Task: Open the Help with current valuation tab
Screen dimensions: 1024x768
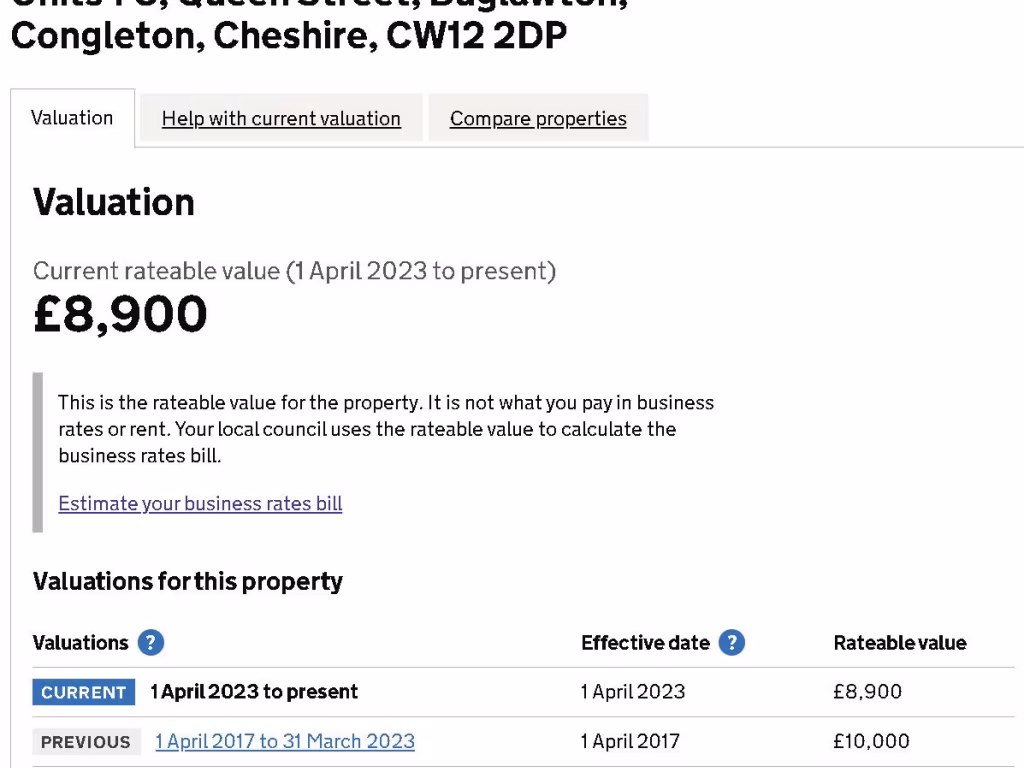Action: (x=281, y=119)
